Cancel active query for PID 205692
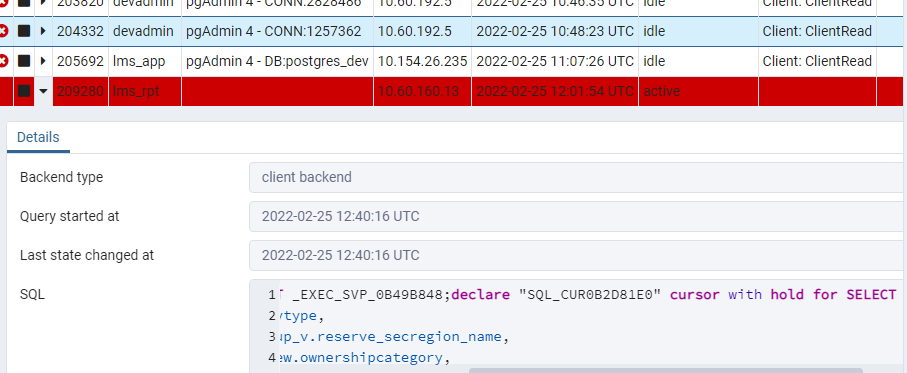The width and height of the screenshot is (907, 373). [24, 61]
